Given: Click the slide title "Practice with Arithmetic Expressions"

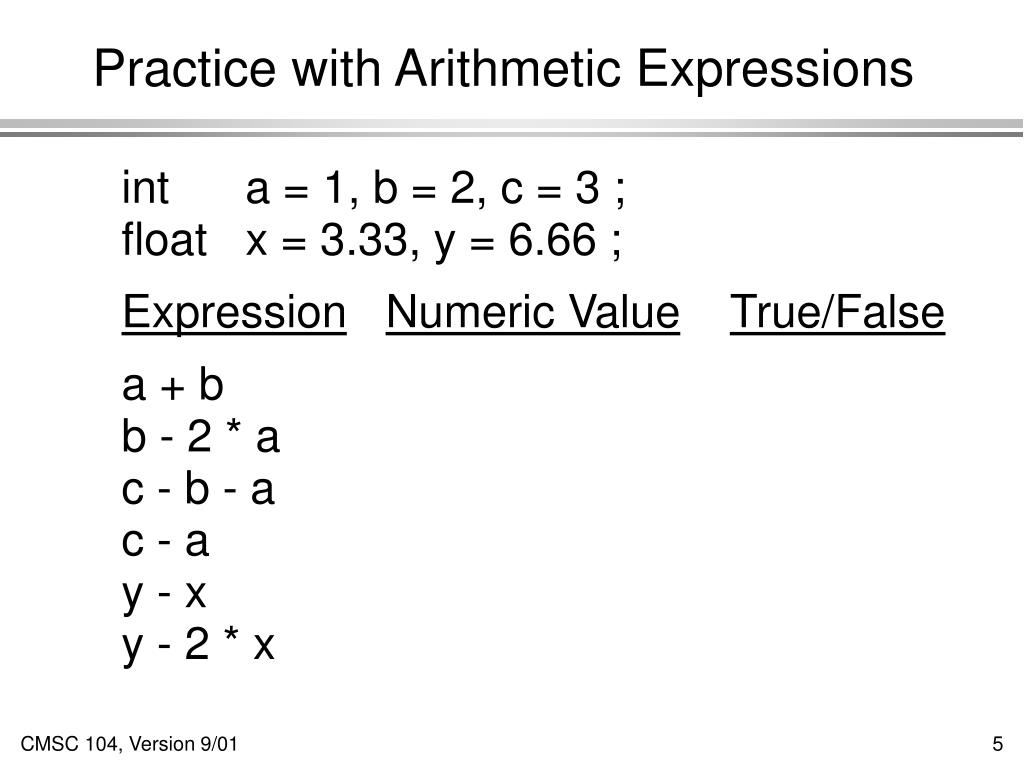Looking at the screenshot, I should [503, 70].
